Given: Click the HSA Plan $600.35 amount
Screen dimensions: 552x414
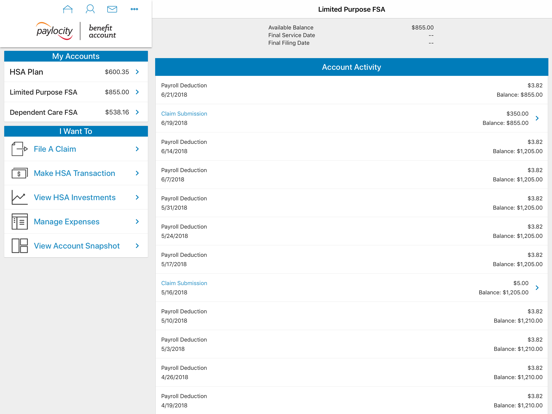Looking at the screenshot, I should [x=117, y=72].
